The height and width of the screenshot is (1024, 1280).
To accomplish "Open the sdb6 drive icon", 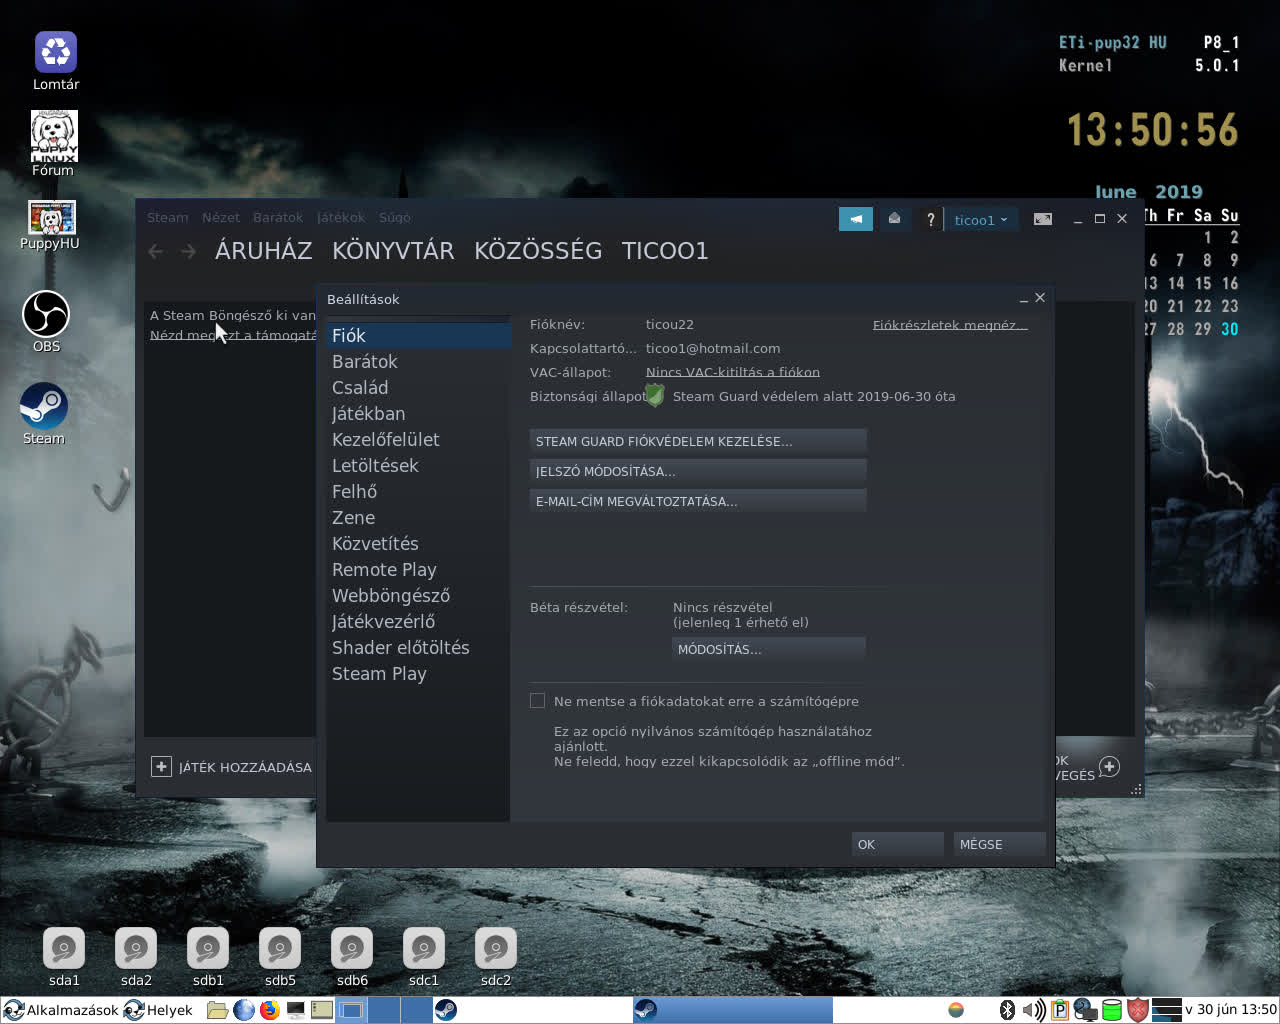I will (352, 948).
